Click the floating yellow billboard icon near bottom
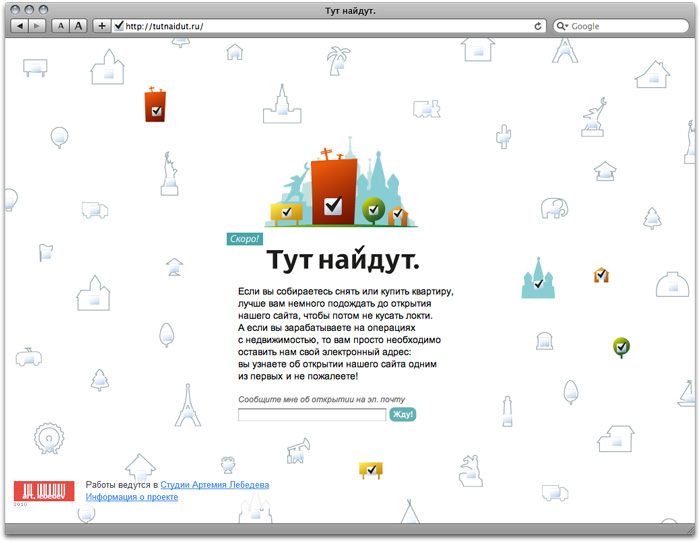 371,470
